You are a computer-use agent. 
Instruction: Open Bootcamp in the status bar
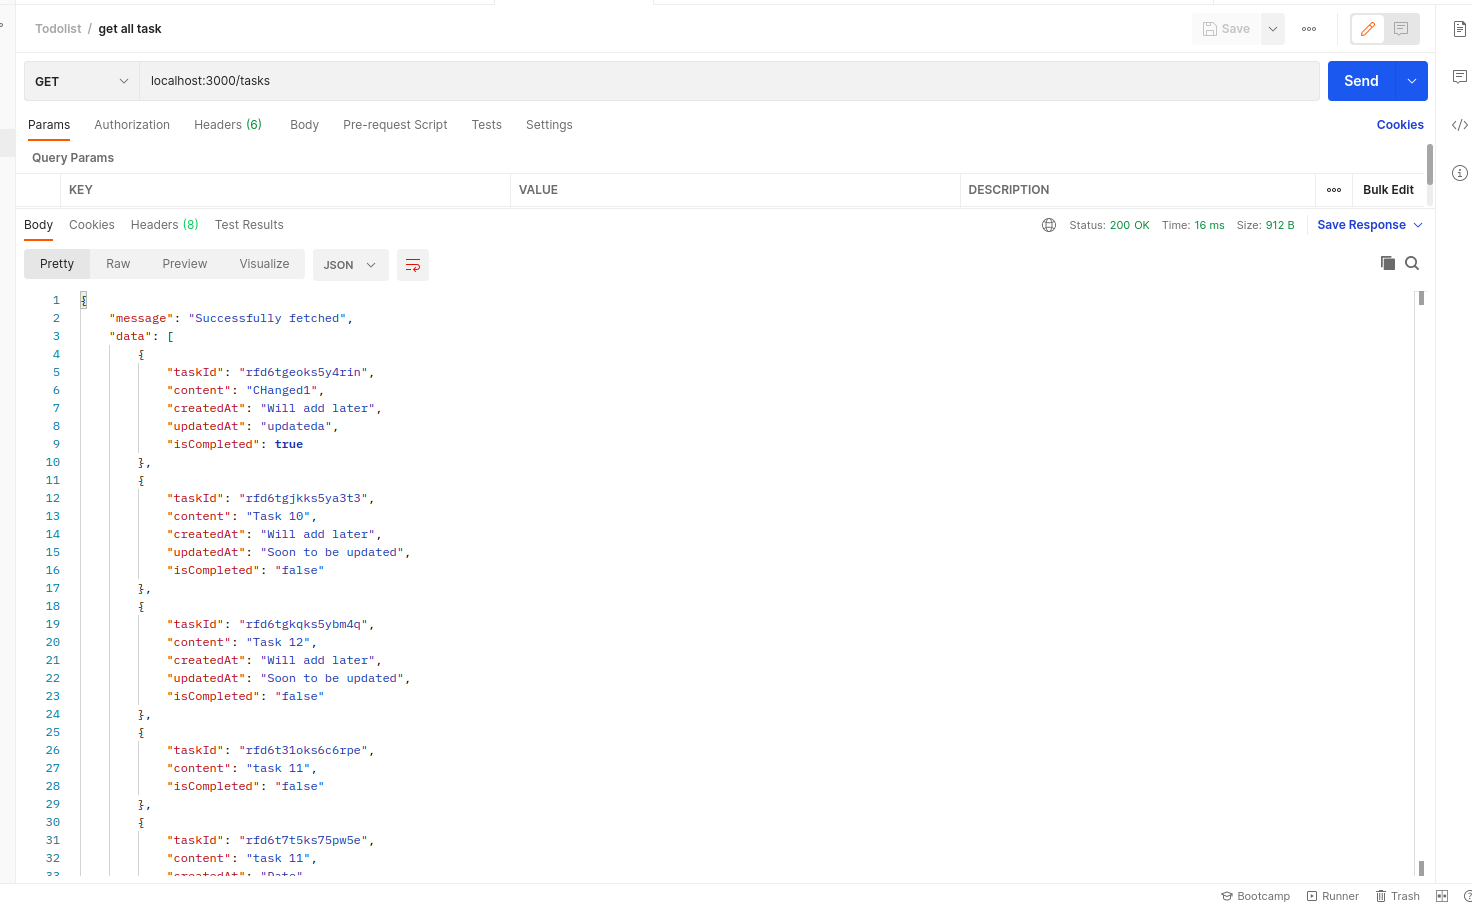[1256, 896]
